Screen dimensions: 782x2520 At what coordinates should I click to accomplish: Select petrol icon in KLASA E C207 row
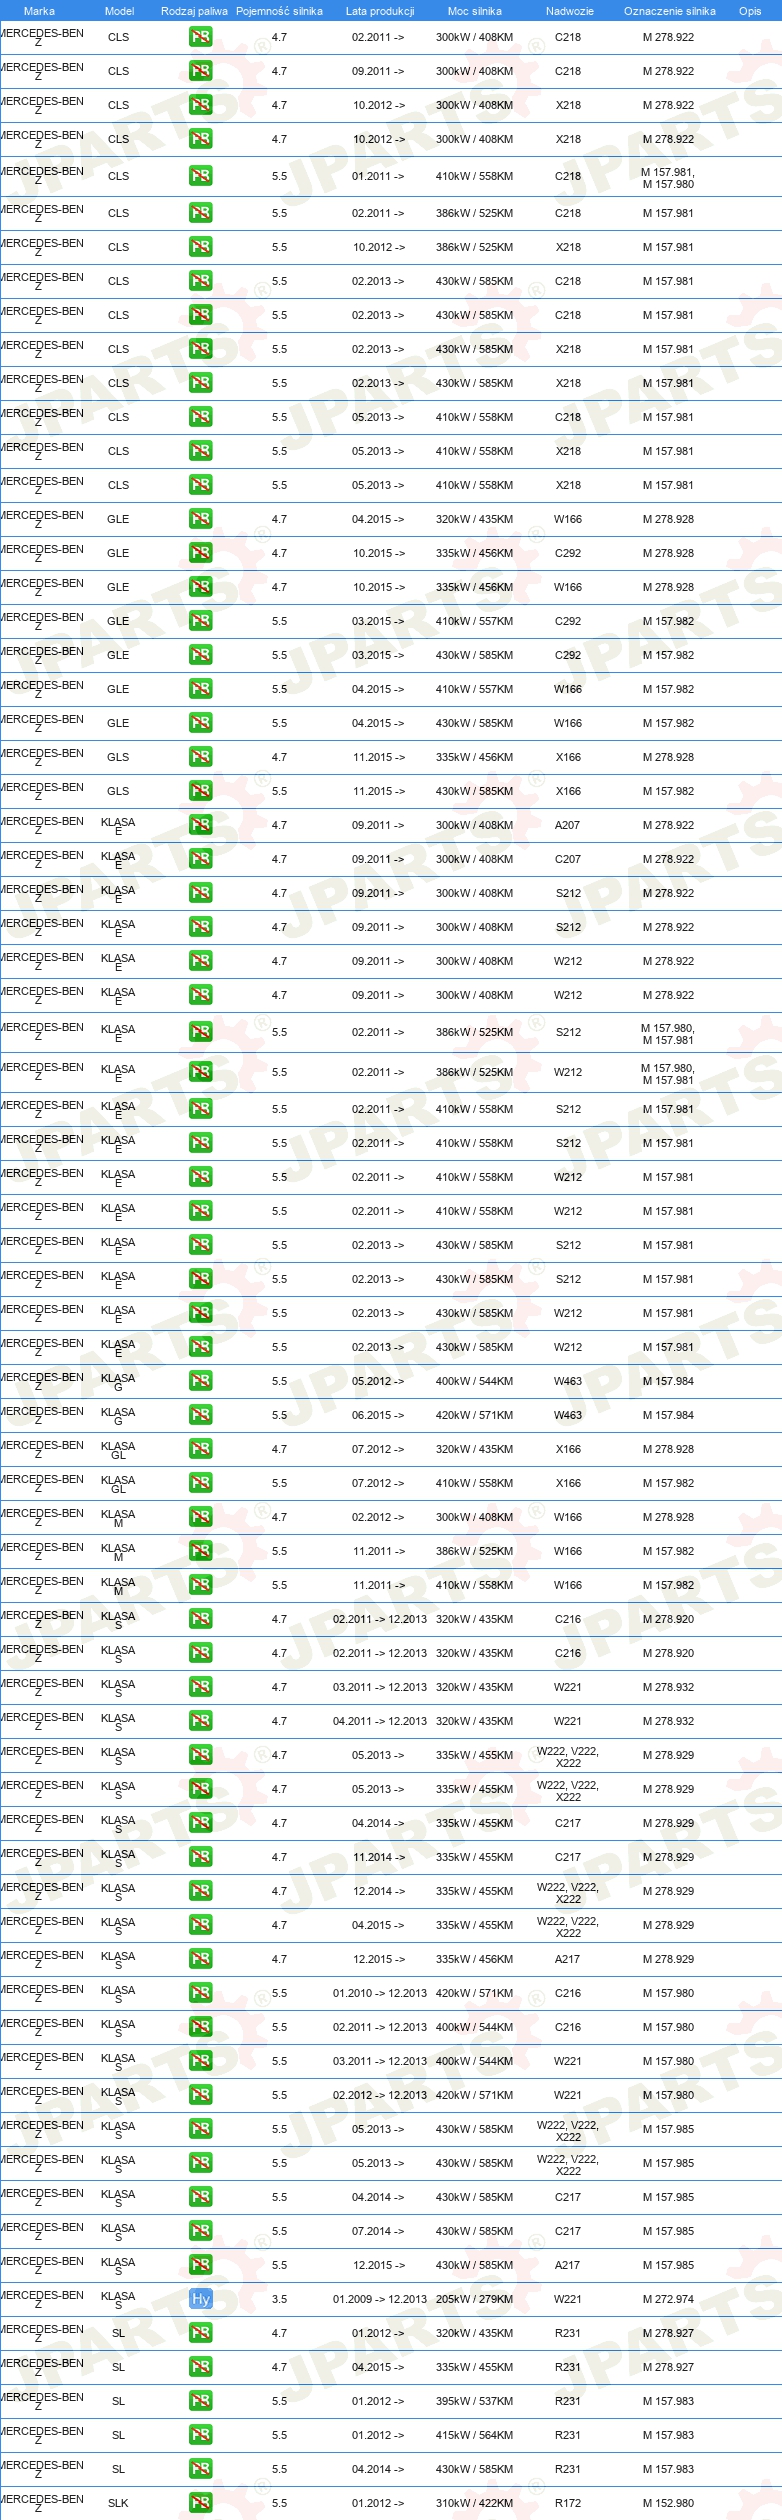[x=200, y=859]
